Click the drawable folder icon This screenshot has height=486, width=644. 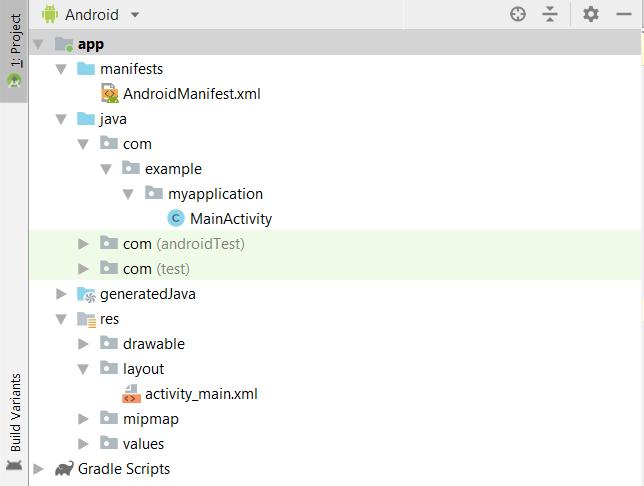[x=109, y=343]
